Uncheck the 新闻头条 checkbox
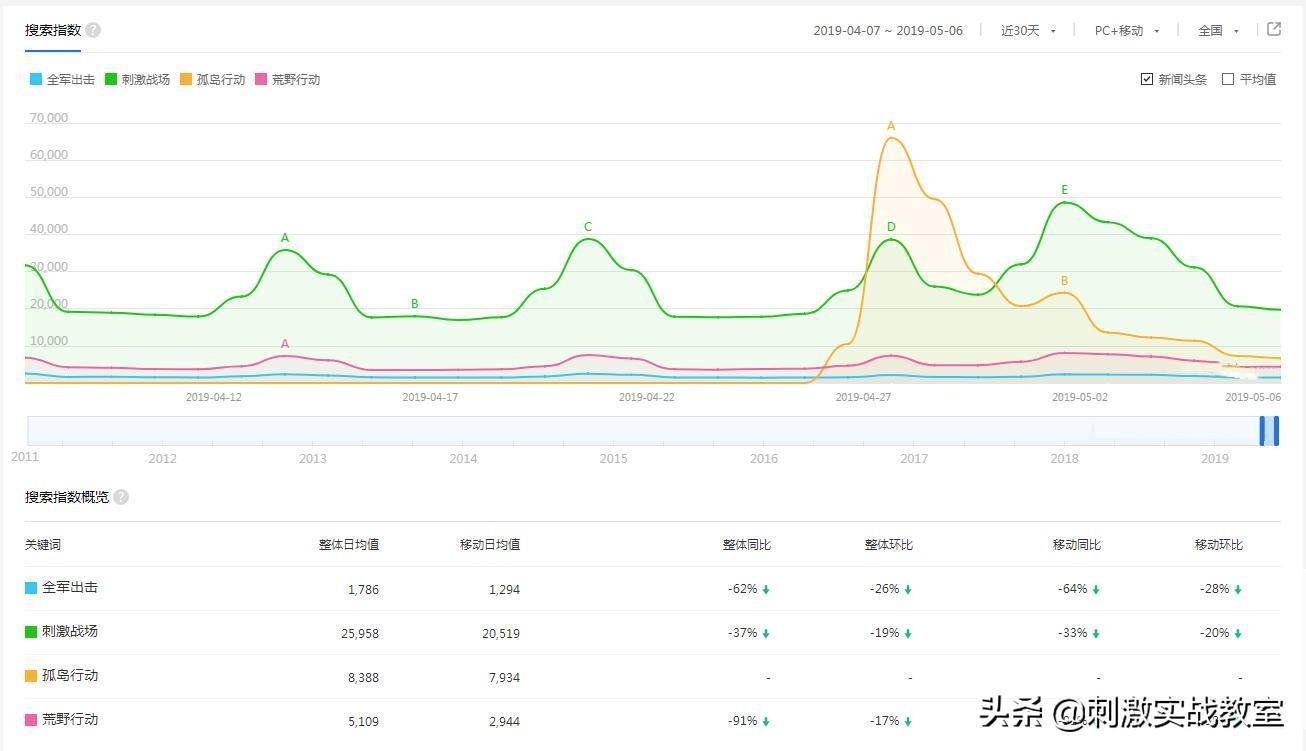 1147,79
